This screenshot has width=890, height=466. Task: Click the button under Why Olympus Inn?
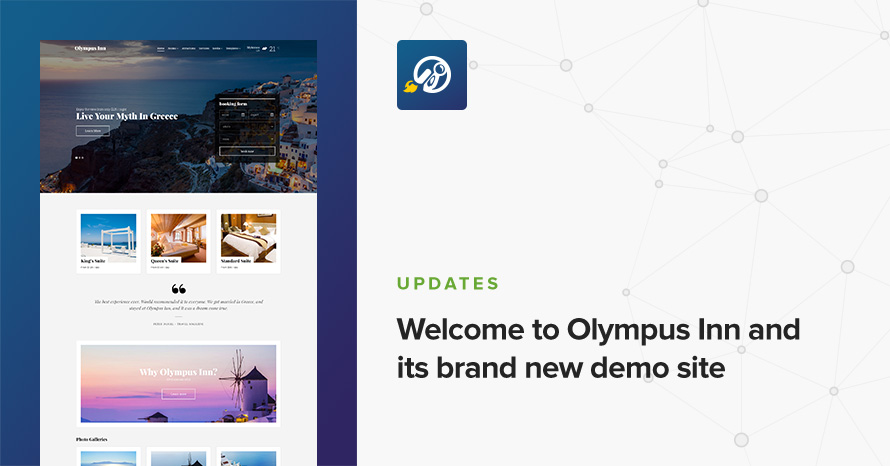[178, 394]
